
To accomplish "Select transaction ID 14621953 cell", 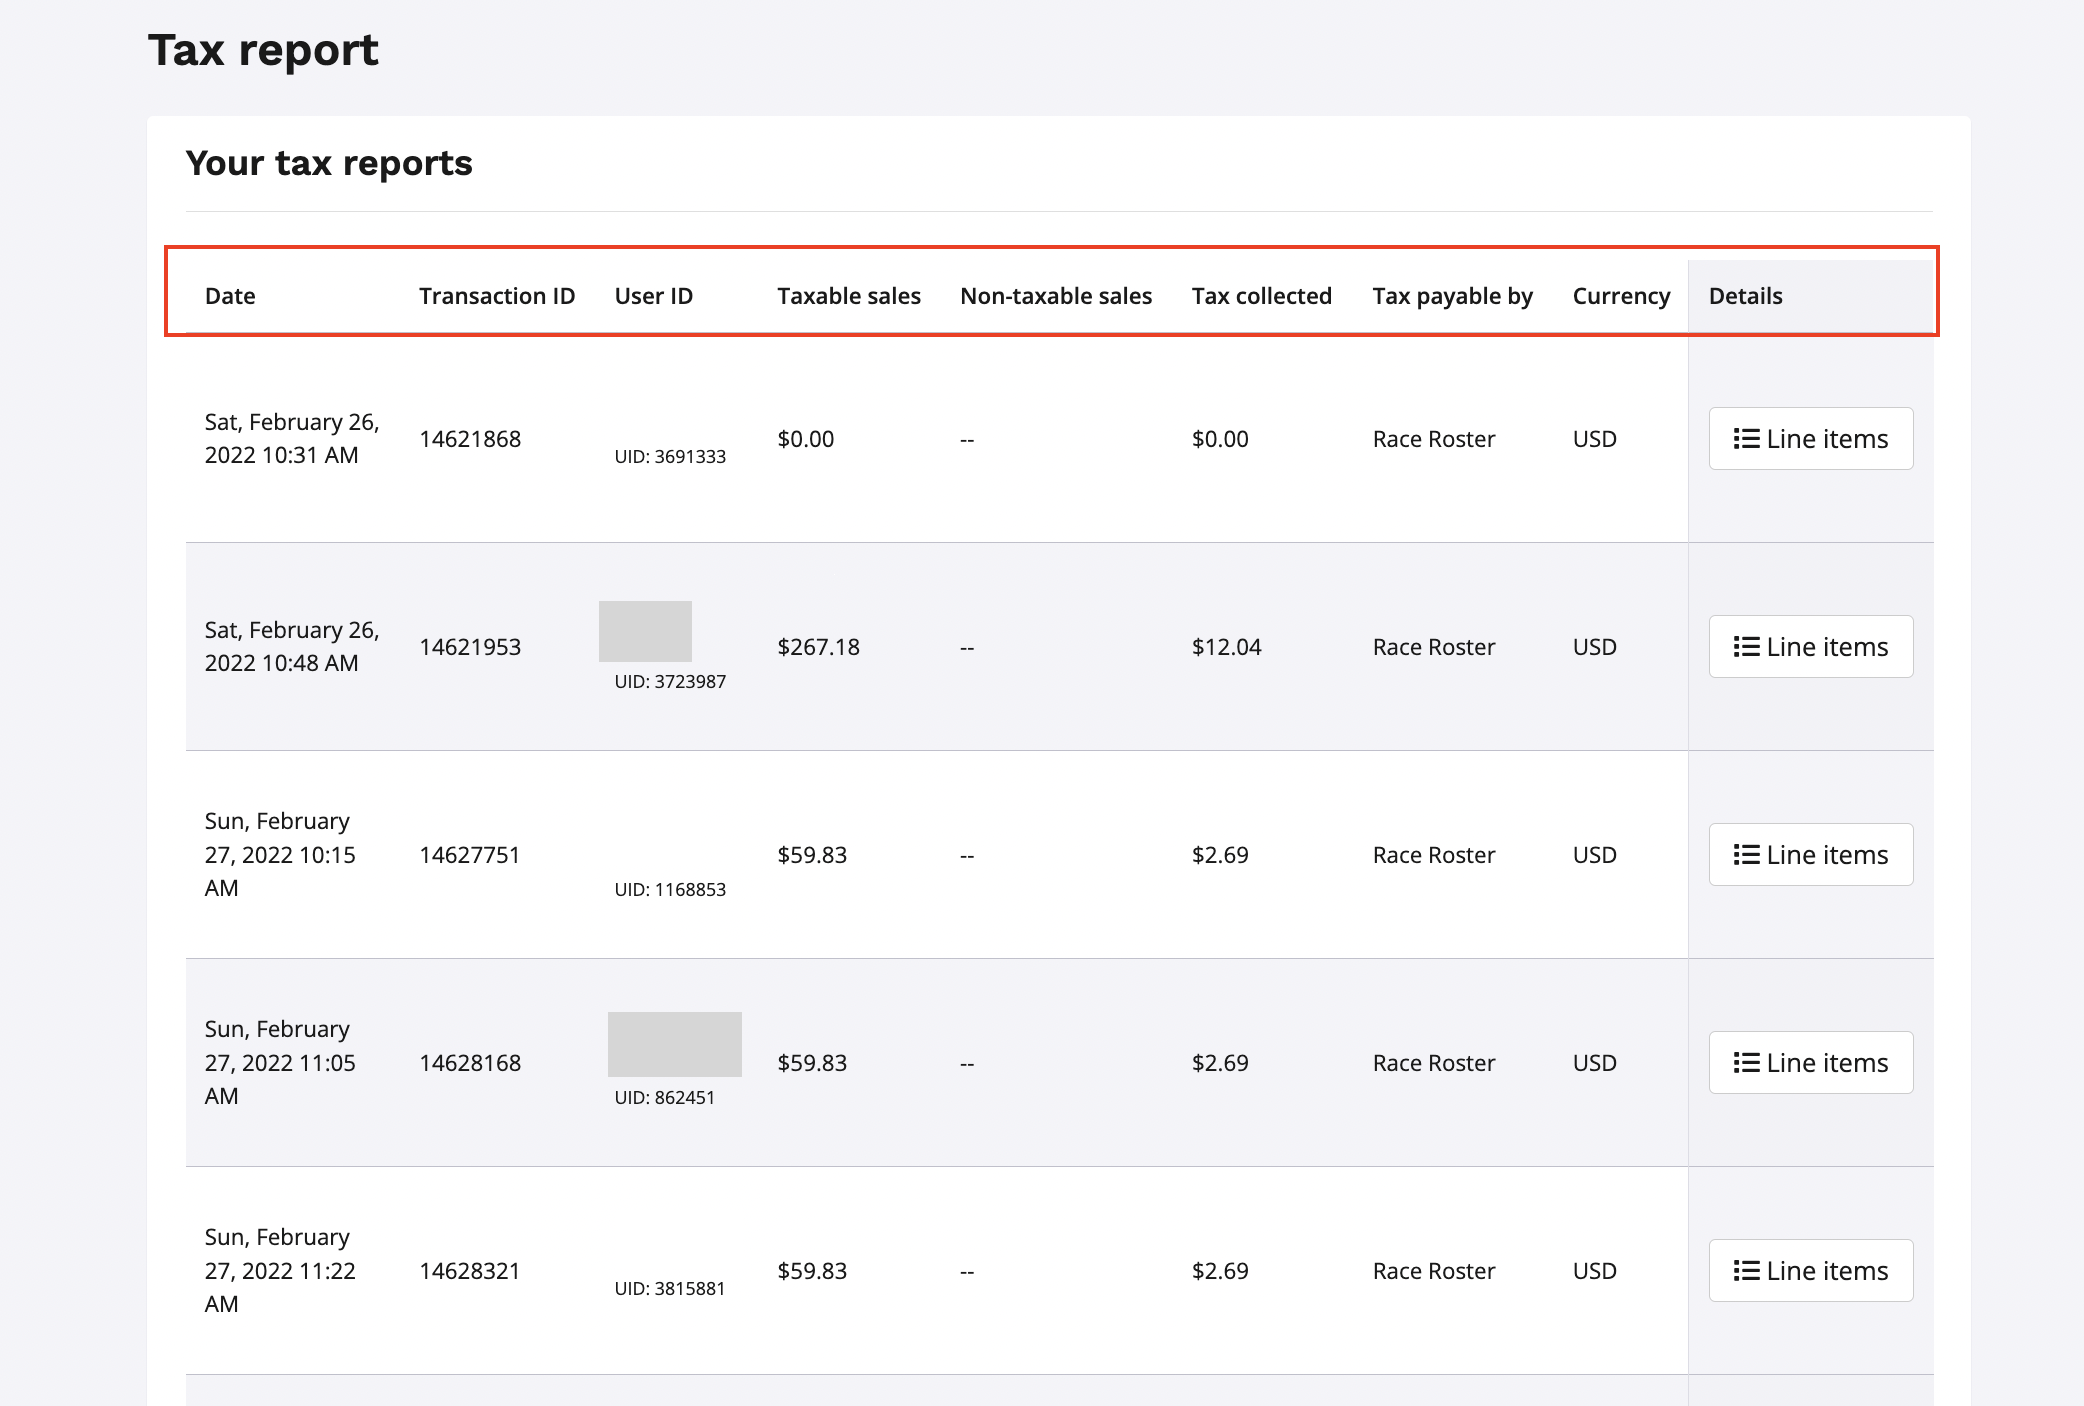I will click(470, 647).
